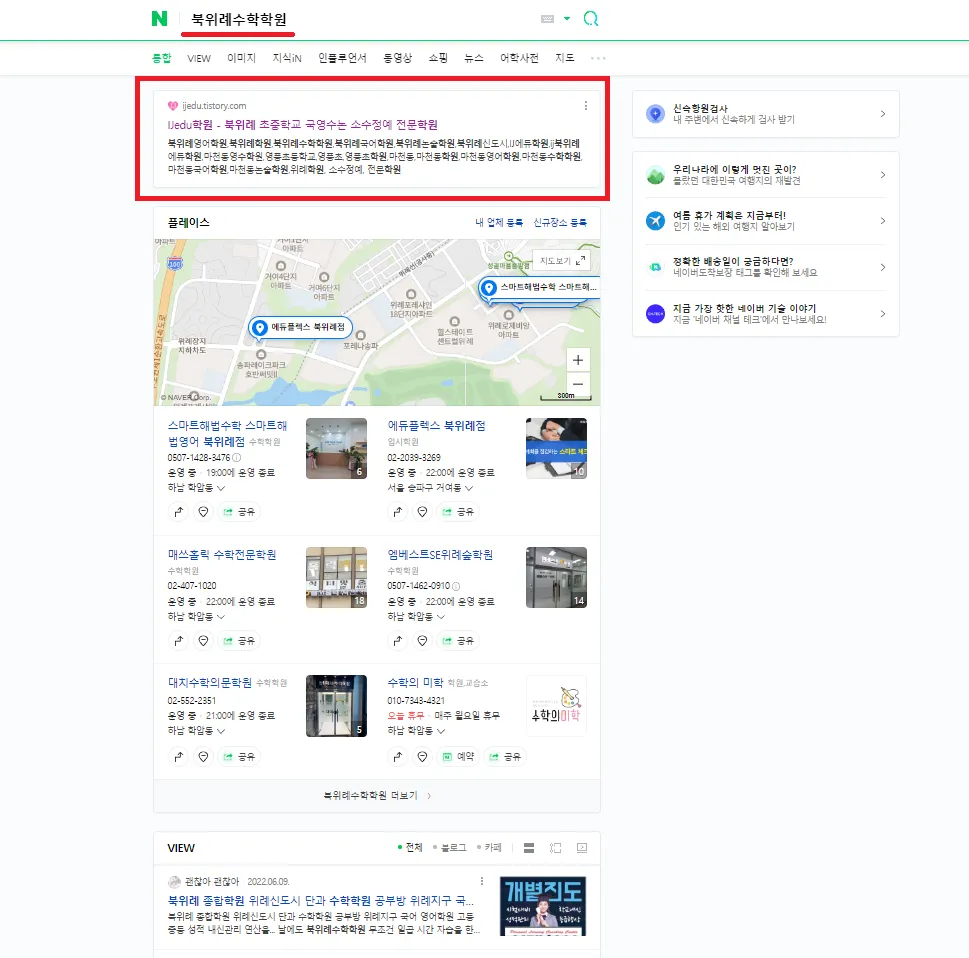This screenshot has height=958, width=969.
Task: Open the 어학사전 tab
Action: (519, 58)
